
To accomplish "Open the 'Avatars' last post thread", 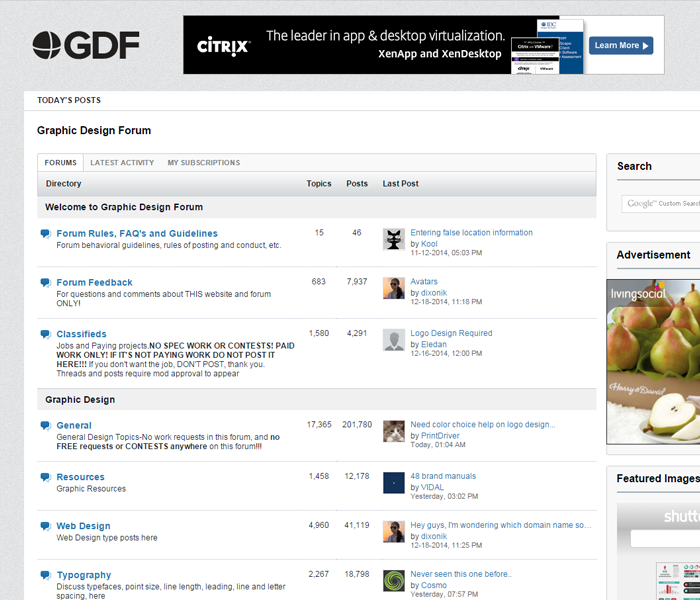I will click(x=424, y=282).
